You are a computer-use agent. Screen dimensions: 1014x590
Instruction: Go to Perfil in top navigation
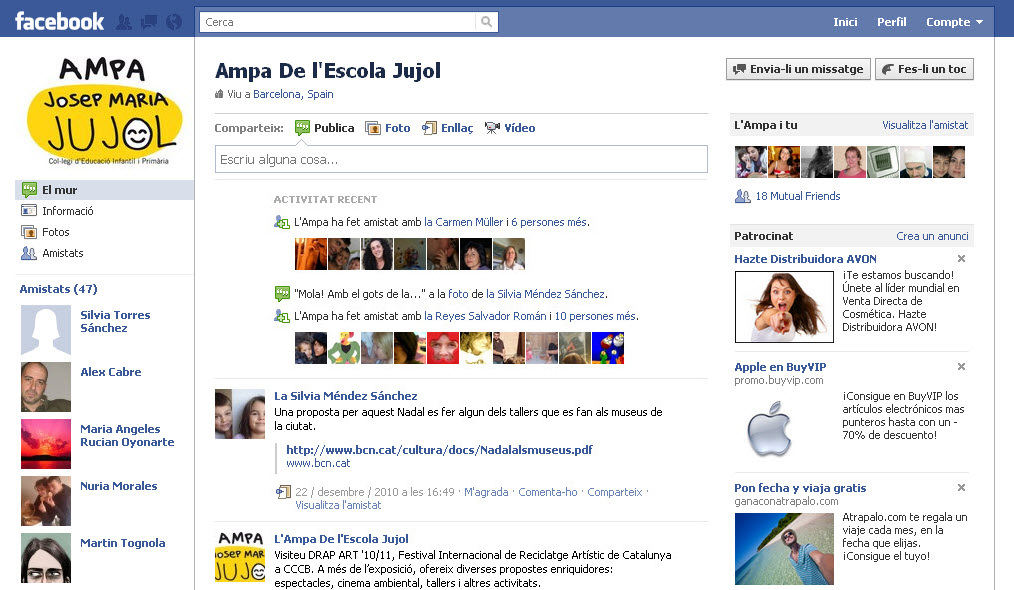[x=891, y=22]
